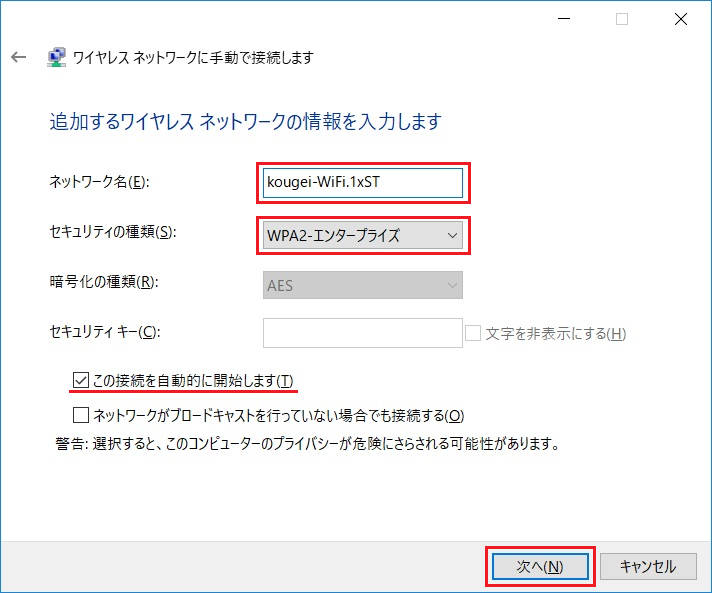Viewport: 712px width, 593px height.
Task: Go back with the arrow icon
Action: [x=19, y=57]
